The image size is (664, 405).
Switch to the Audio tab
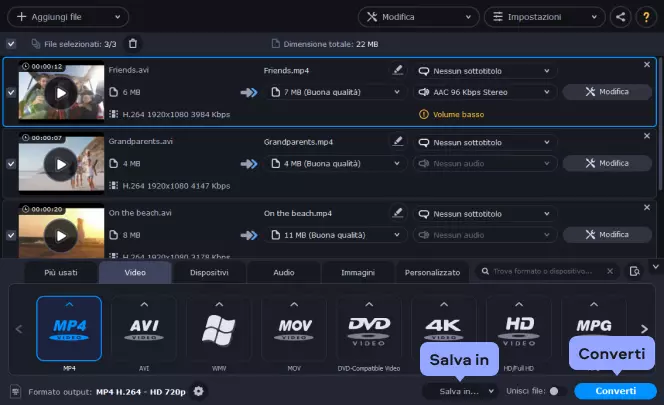(x=284, y=272)
